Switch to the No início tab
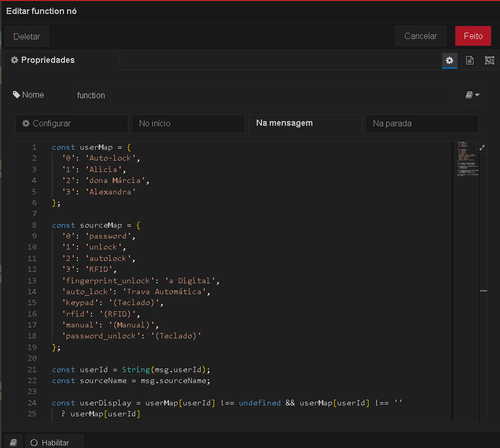 pos(188,123)
